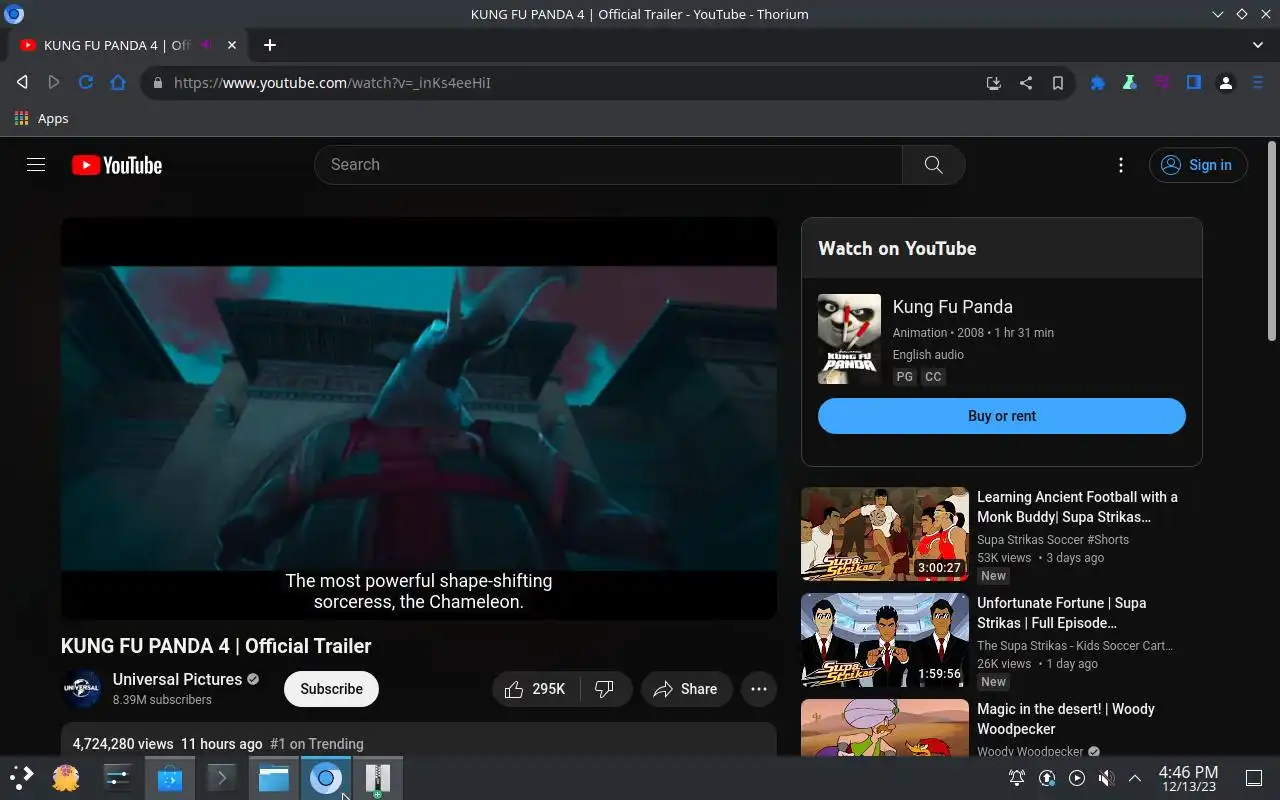Click the show desktop tray button
The height and width of the screenshot is (800, 1280).
coord(1253,778)
